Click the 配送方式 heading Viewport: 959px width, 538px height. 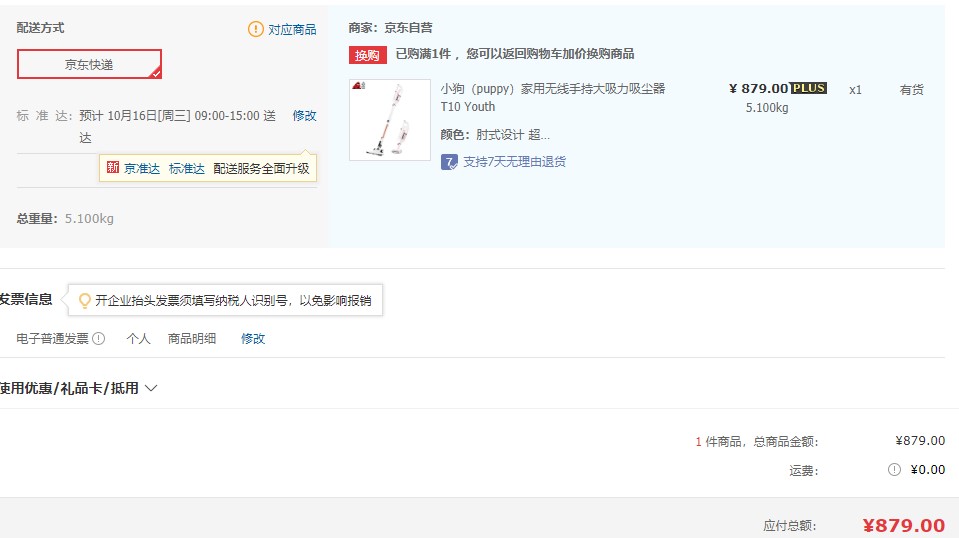click(40, 28)
